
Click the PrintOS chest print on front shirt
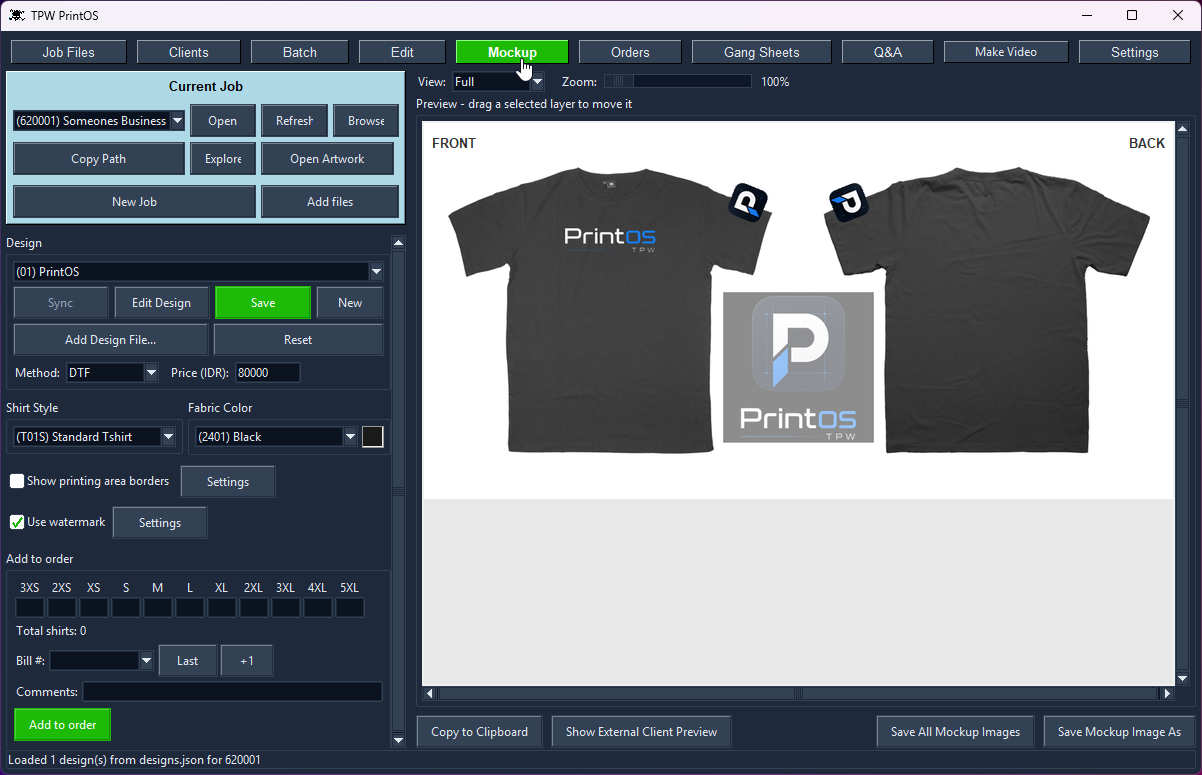(x=610, y=239)
